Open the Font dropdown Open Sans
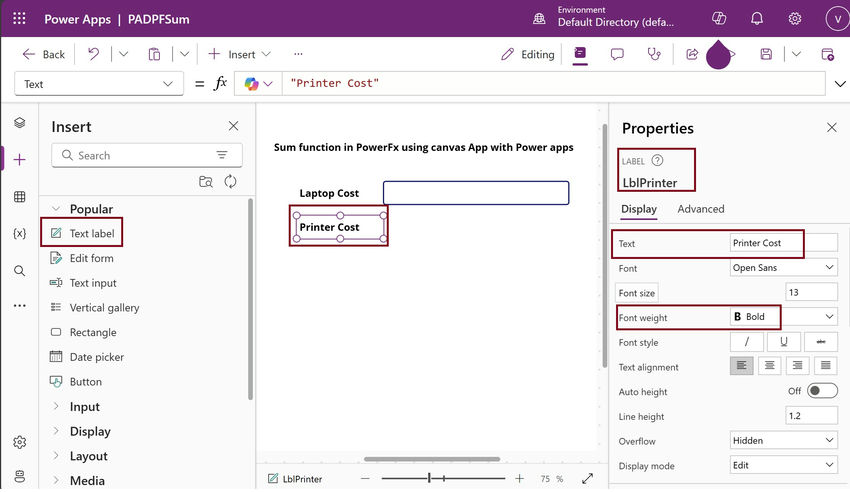Viewport: 850px width, 492px height. click(x=783, y=268)
